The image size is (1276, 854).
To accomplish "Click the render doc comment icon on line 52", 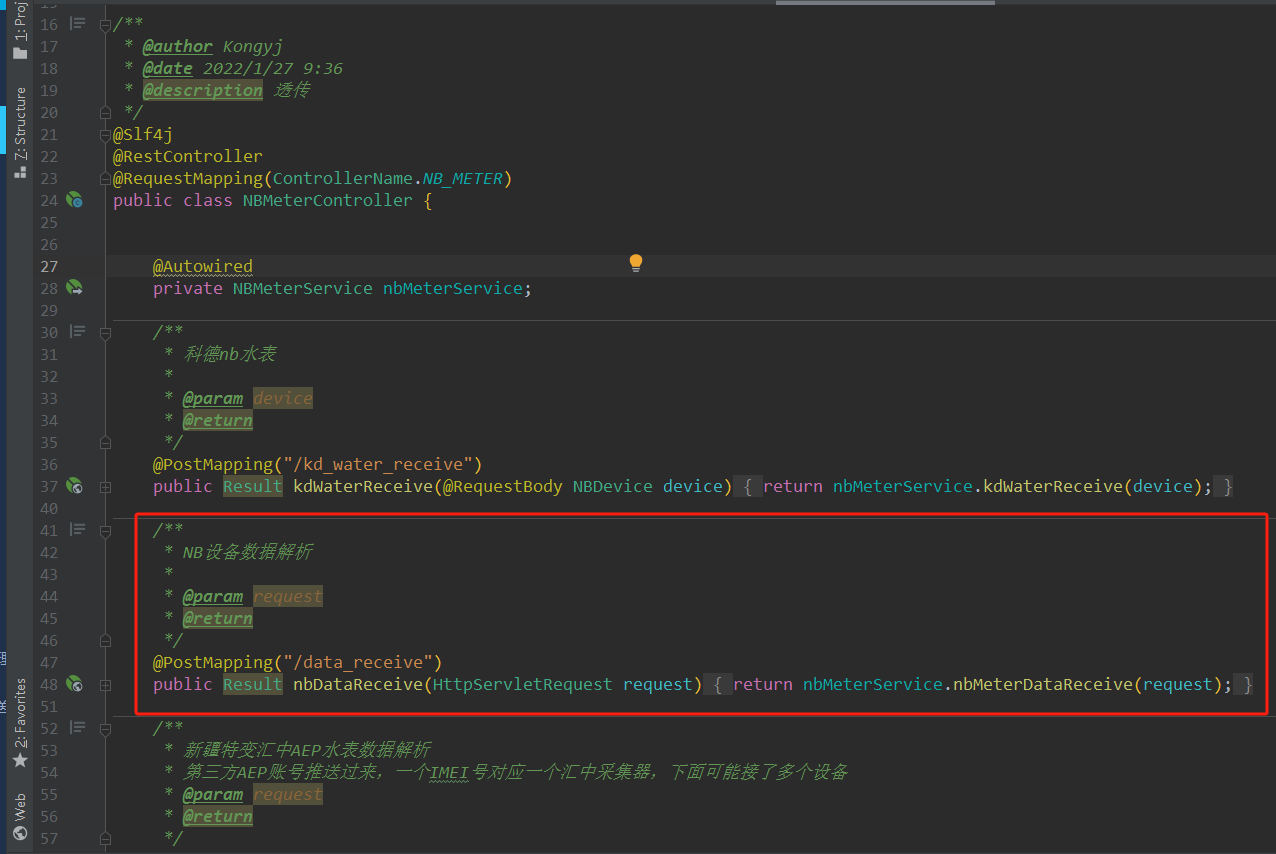I will [77, 728].
